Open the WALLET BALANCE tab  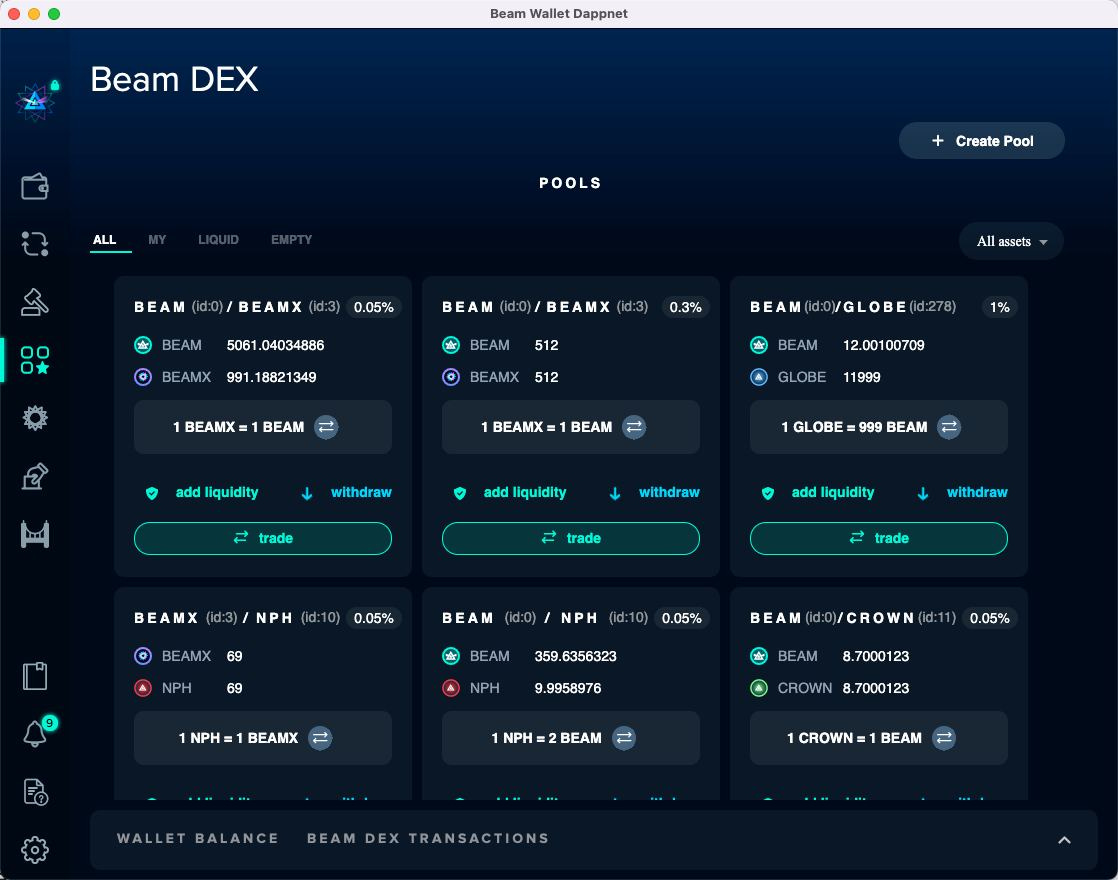198,839
